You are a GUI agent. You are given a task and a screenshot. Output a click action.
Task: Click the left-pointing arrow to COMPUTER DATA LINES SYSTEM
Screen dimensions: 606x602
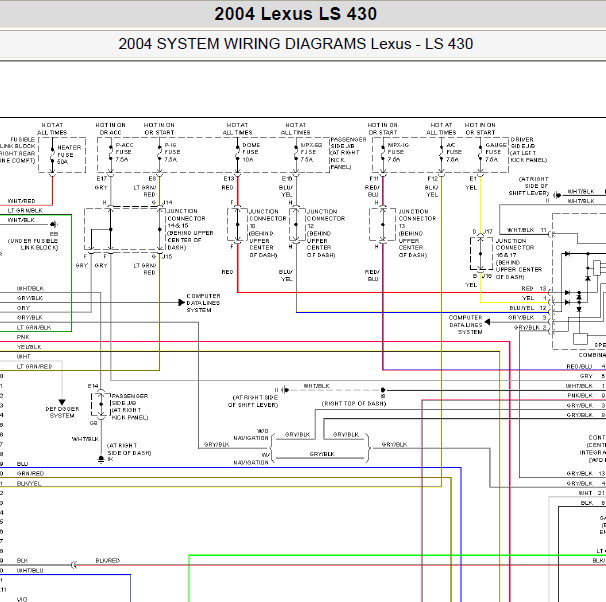487,322
